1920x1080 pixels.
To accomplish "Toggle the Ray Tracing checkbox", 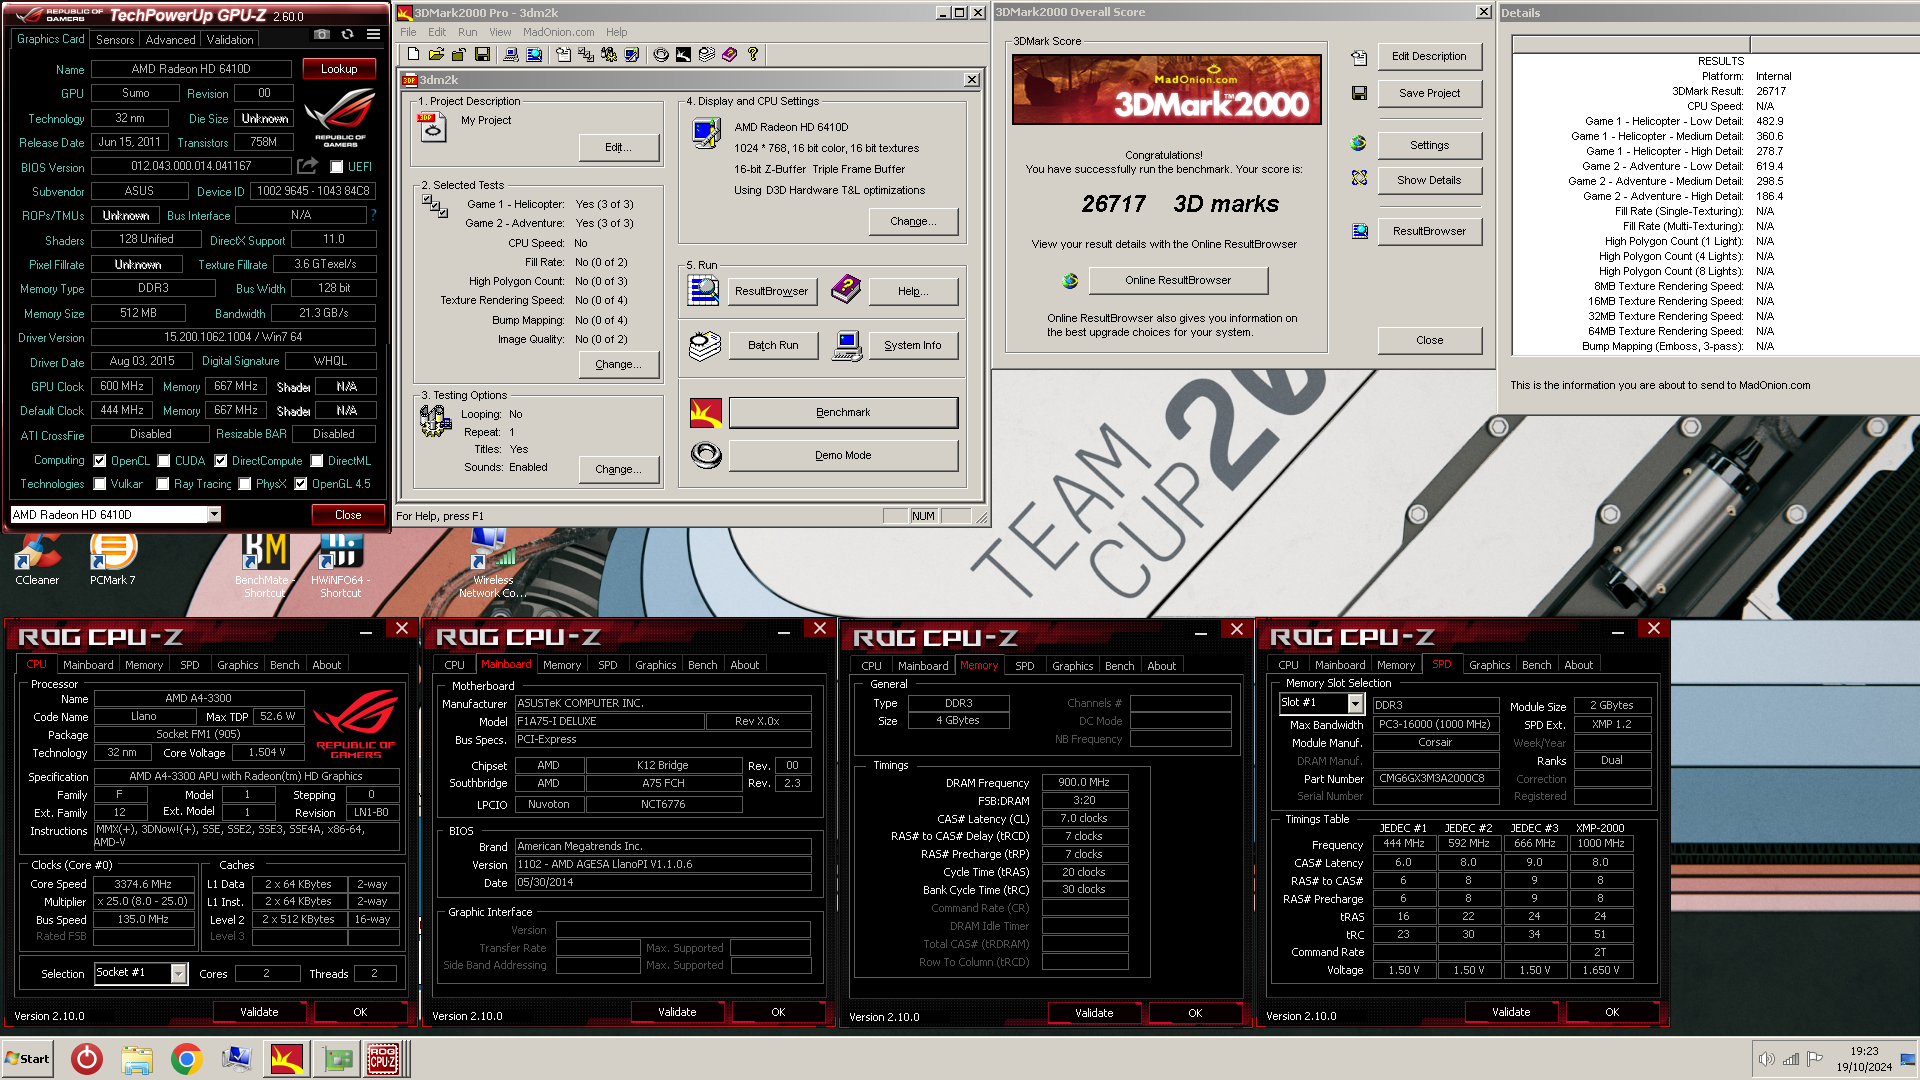I will tap(163, 484).
